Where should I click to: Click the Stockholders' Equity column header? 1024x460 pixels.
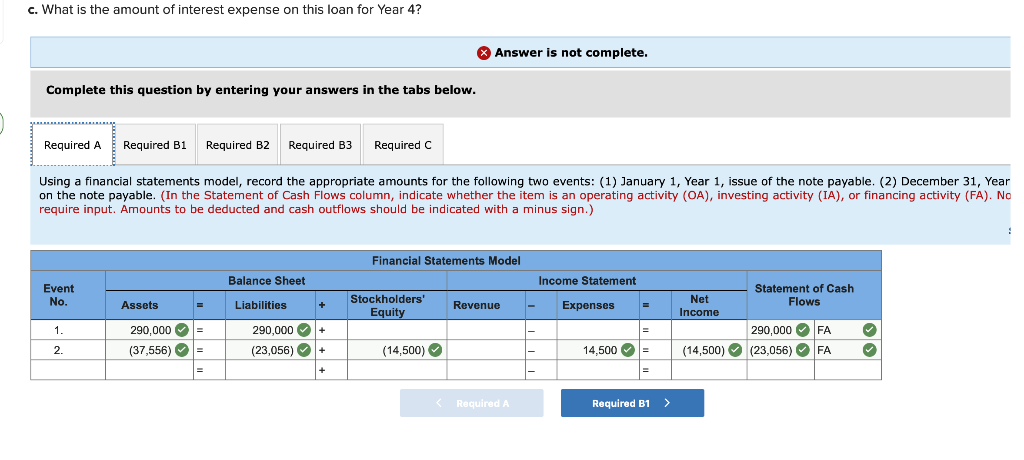pyautogui.click(x=387, y=305)
